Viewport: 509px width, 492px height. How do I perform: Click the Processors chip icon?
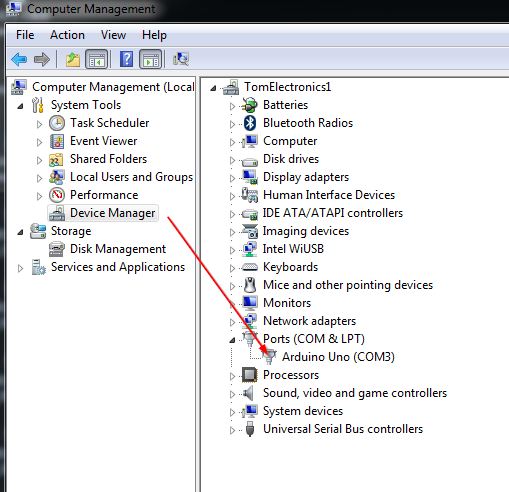point(250,375)
